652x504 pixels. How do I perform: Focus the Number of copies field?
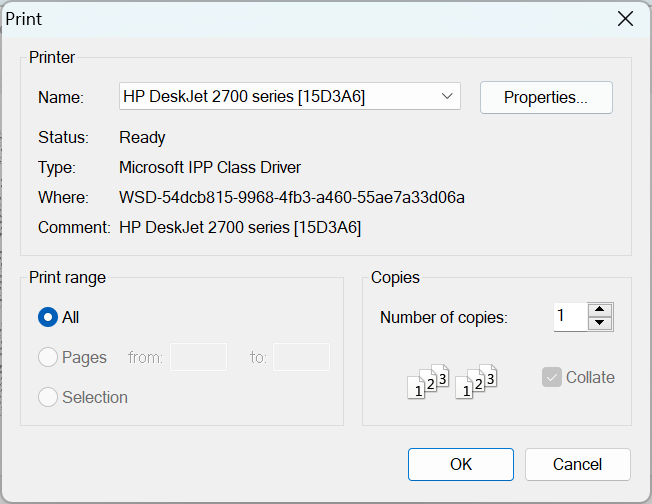pos(570,317)
